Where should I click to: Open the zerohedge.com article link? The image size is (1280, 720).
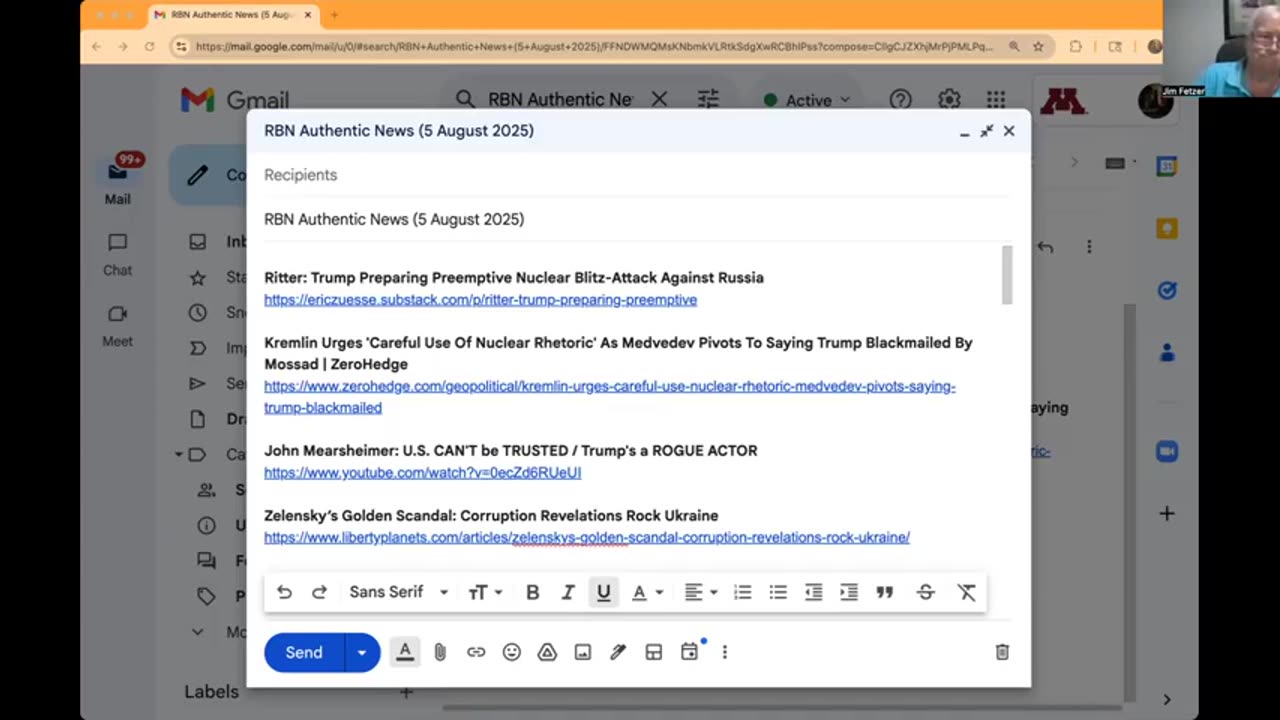click(x=610, y=397)
